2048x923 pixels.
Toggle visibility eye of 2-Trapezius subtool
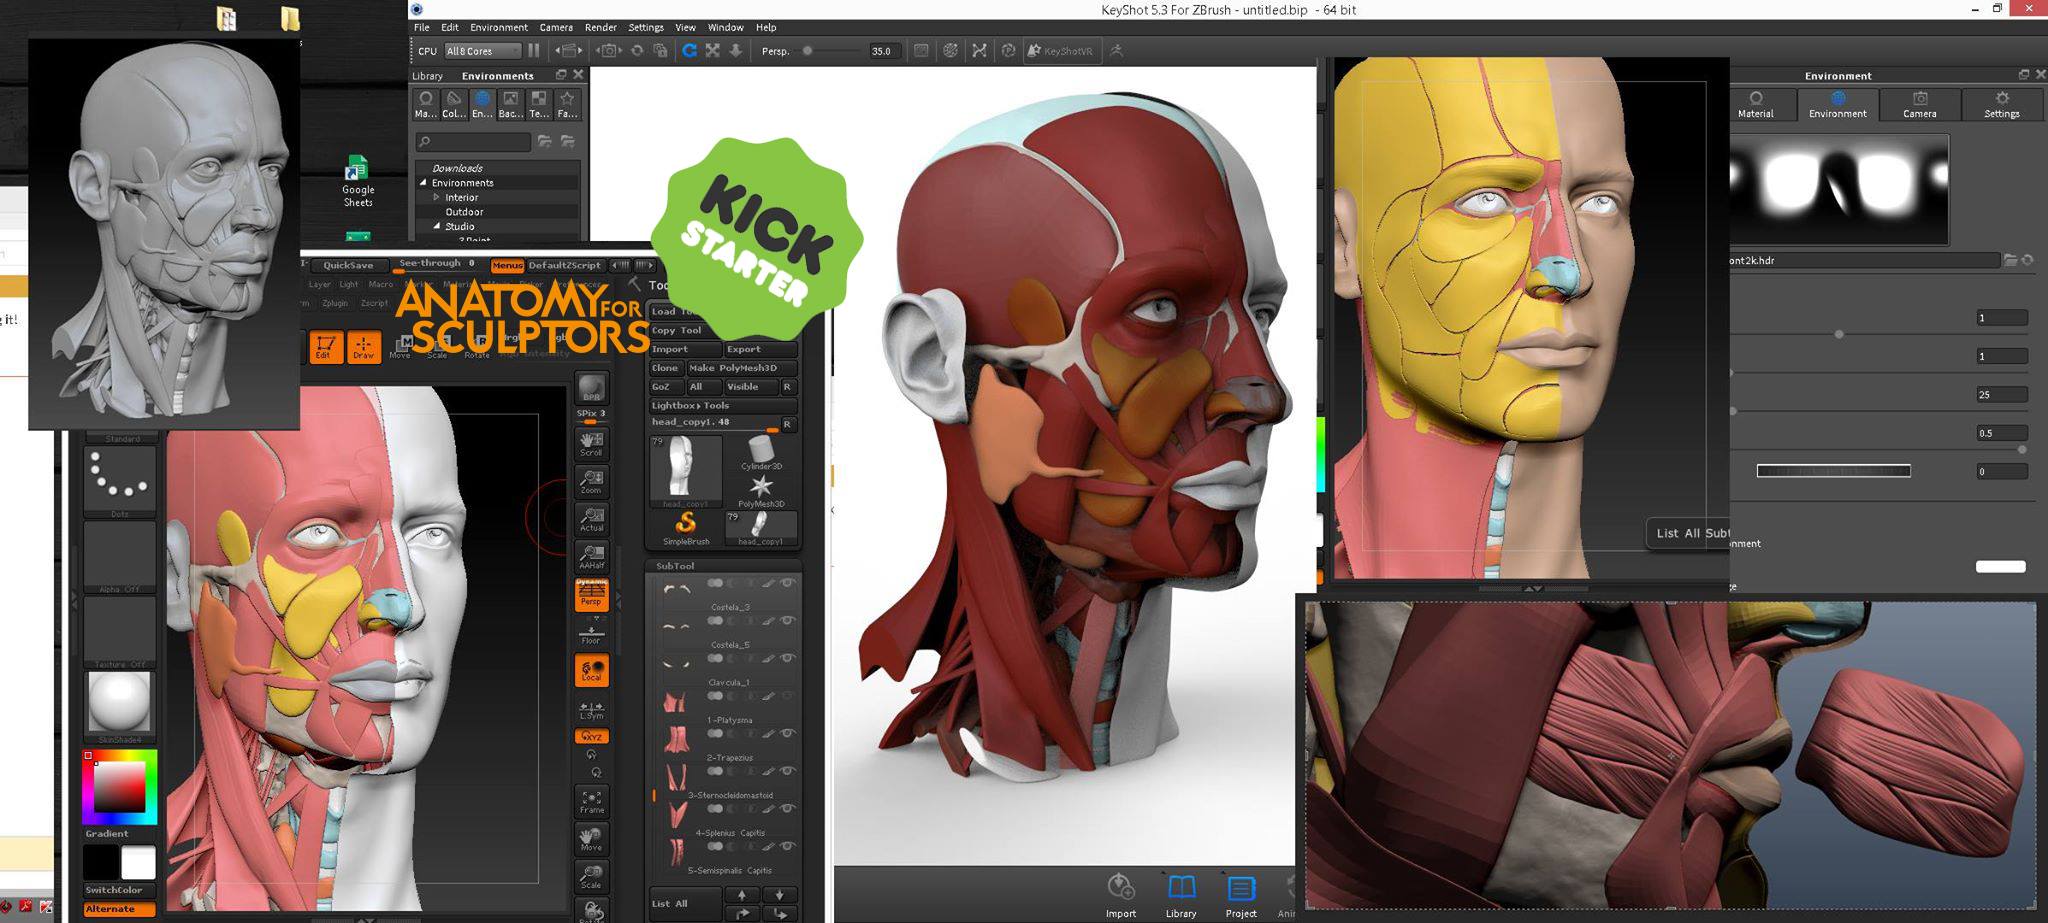788,733
